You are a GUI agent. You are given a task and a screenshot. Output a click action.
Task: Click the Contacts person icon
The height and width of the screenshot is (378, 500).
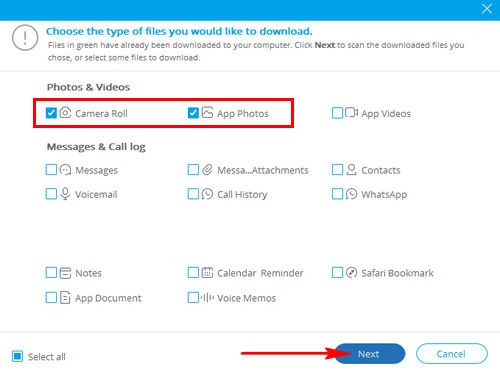pyautogui.click(x=351, y=170)
